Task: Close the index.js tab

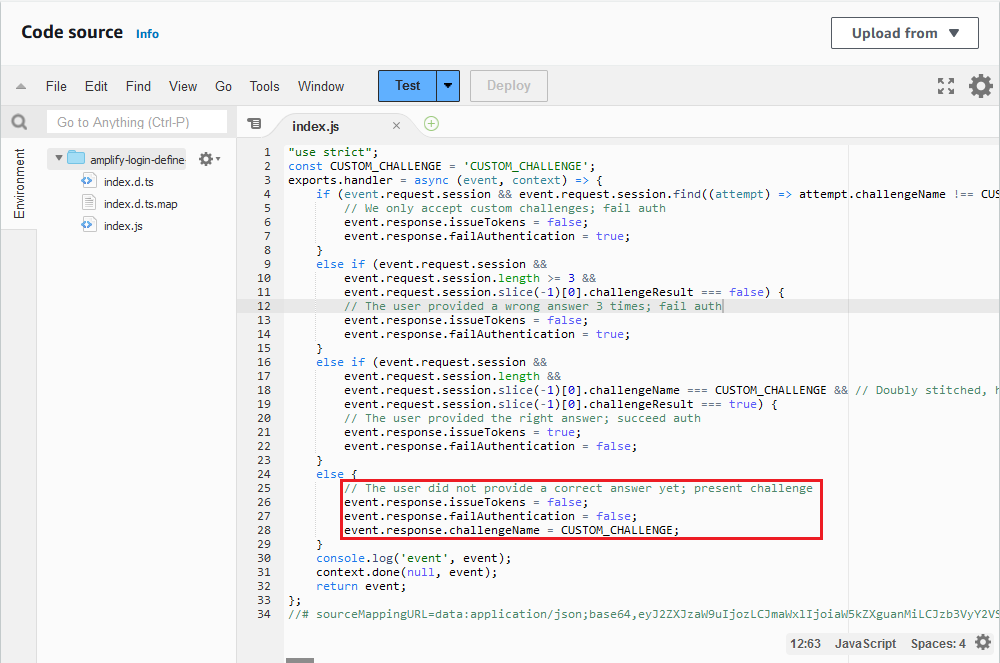Action: 396,126
